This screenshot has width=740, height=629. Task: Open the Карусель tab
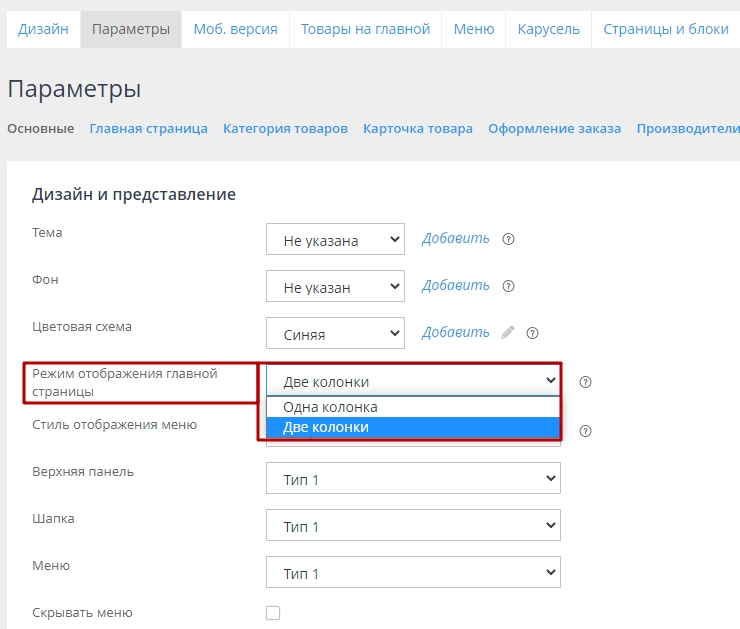tap(548, 29)
